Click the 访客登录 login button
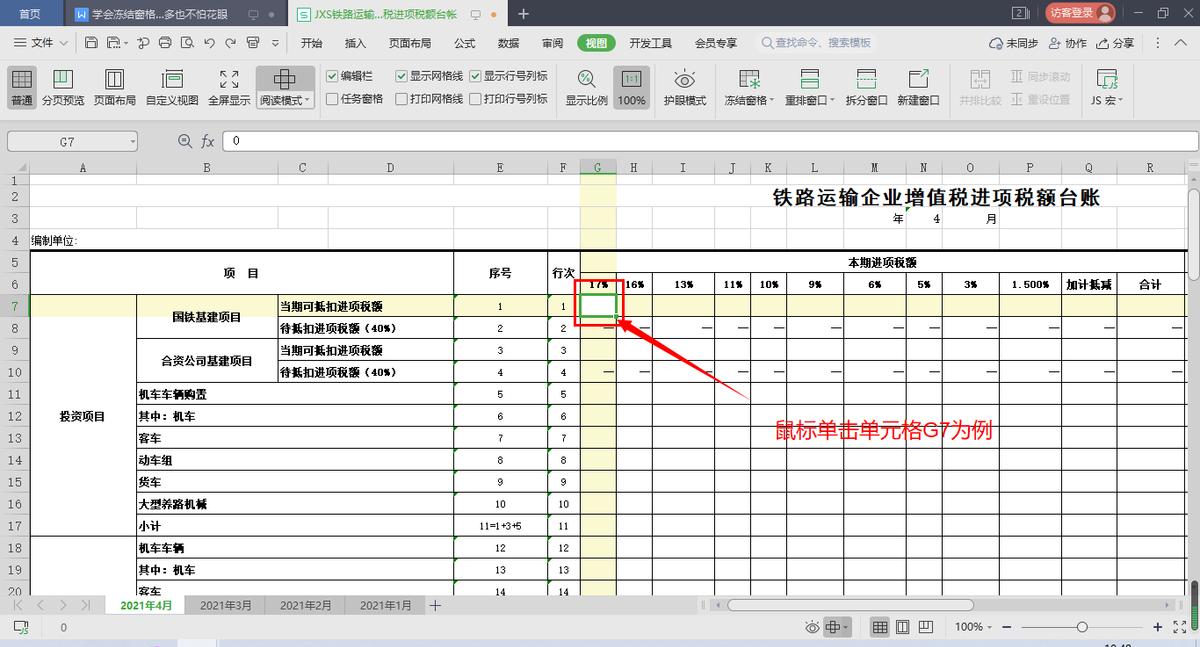 (1072, 15)
